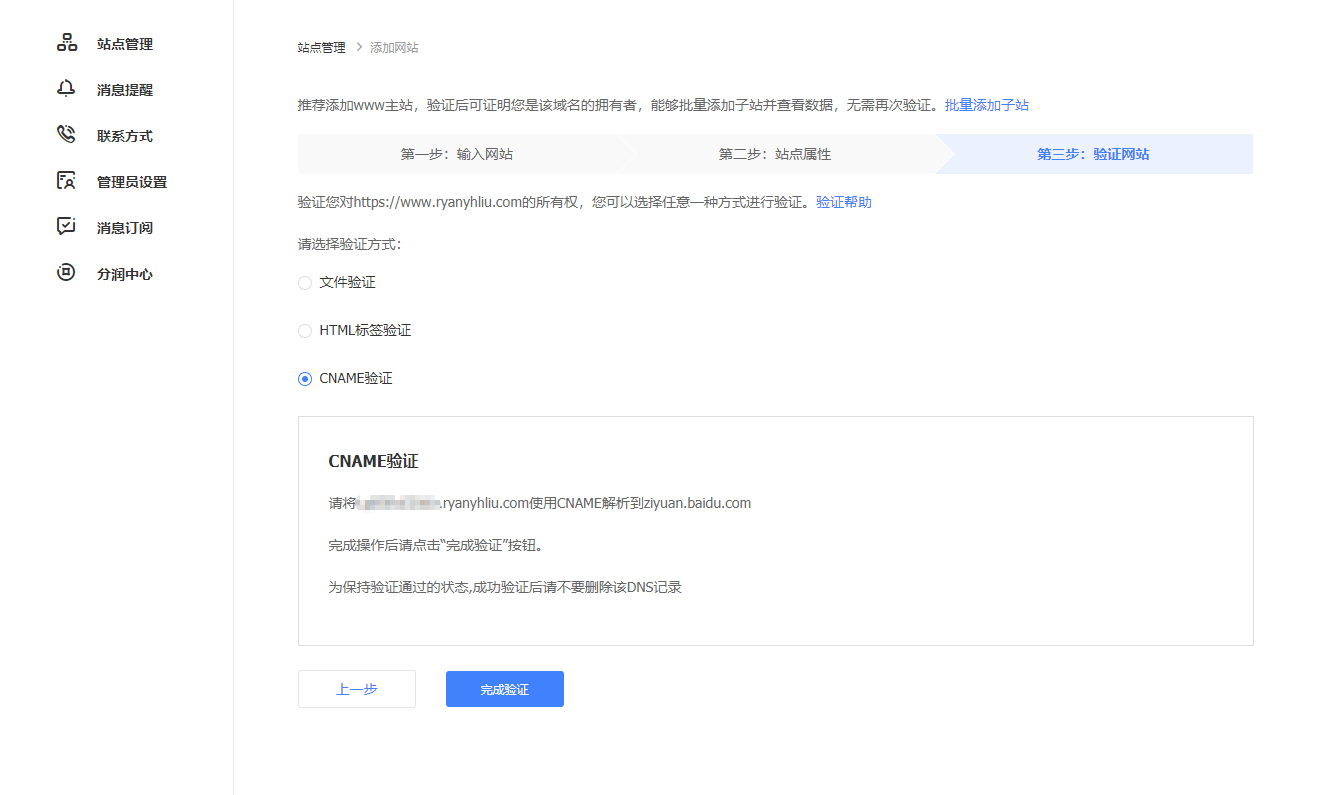This screenshot has height=795, width=1341.
Task: Click the site management sidebar icon
Action: click(x=66, y=43)
